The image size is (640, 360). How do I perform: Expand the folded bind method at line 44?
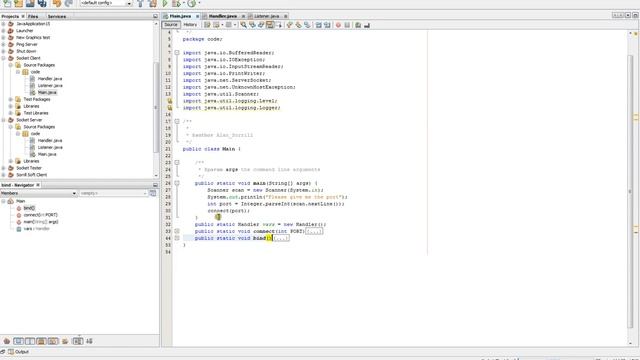pyautogui.click(x=177, y=238)
